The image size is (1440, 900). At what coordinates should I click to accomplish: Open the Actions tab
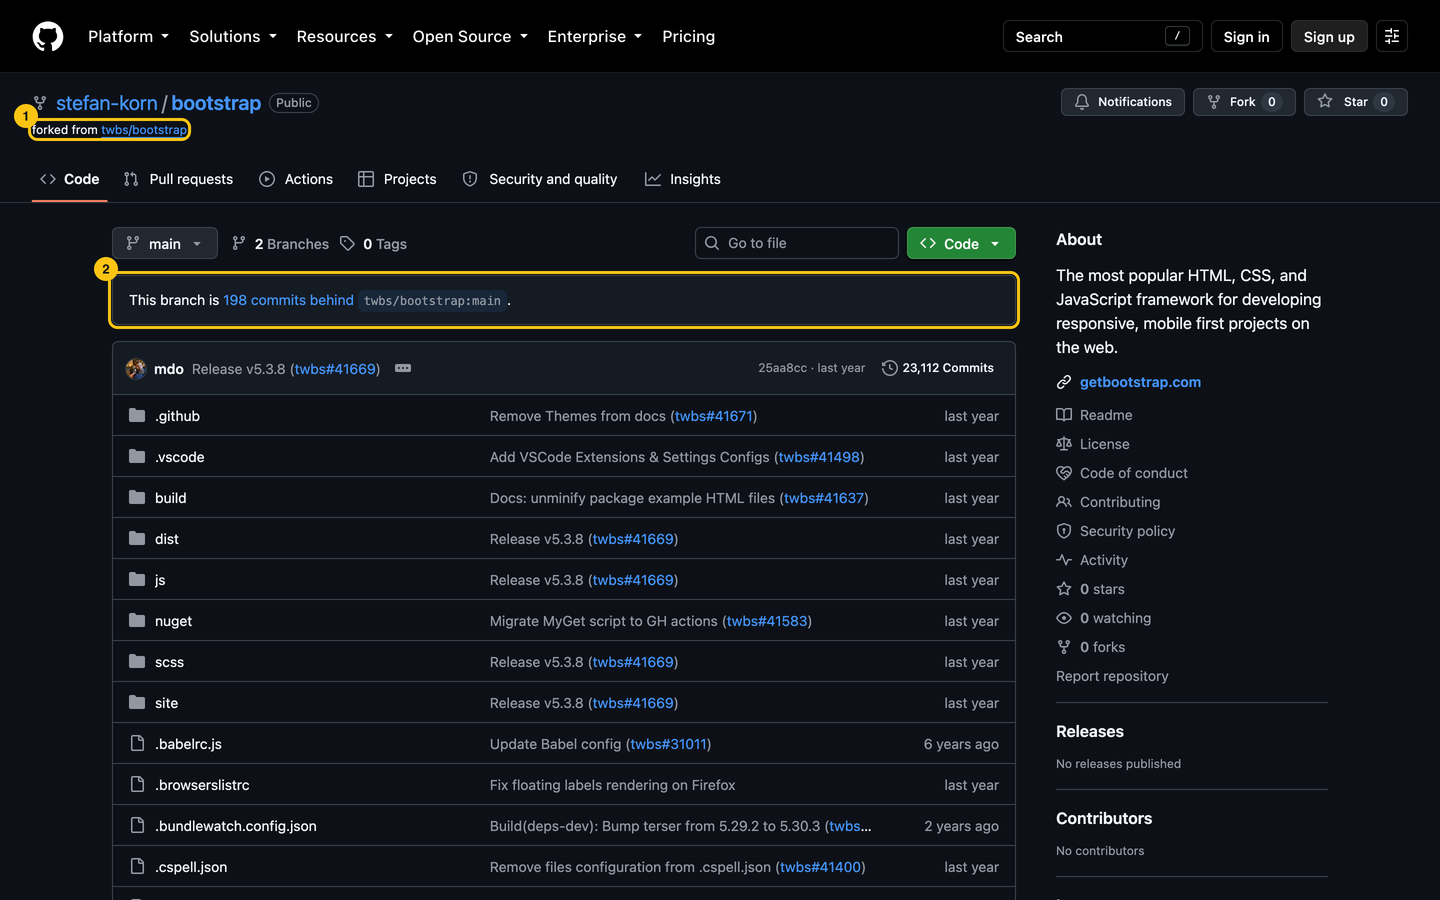pos(296,179)
